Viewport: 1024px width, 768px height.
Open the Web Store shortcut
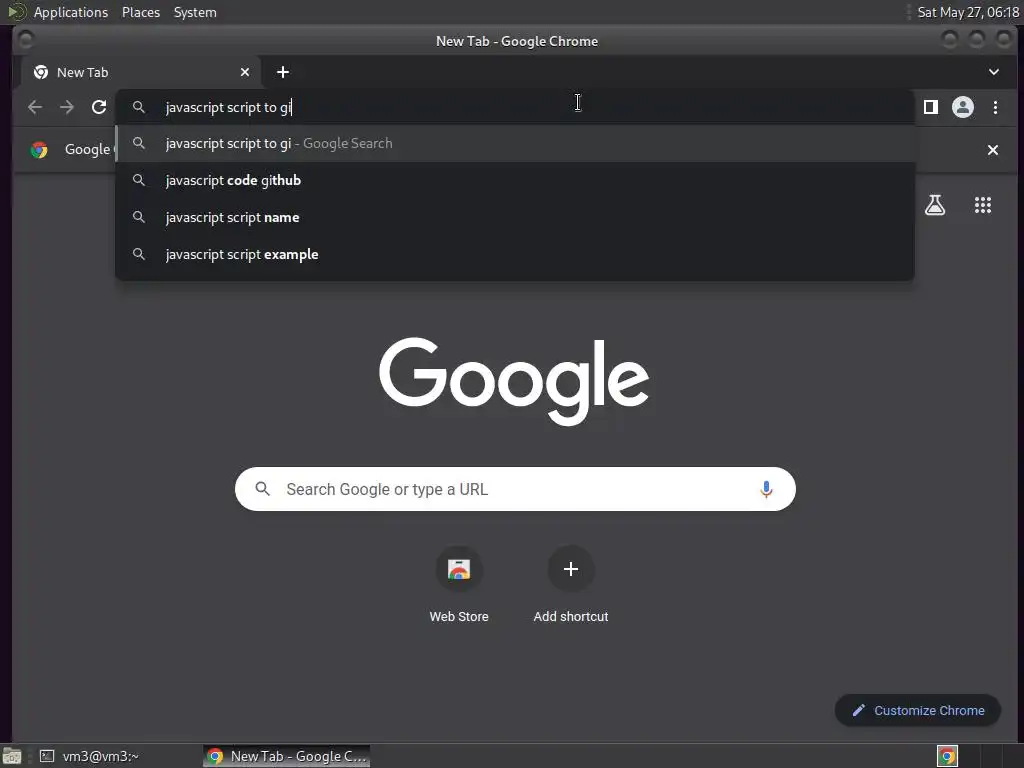[459, 584]
